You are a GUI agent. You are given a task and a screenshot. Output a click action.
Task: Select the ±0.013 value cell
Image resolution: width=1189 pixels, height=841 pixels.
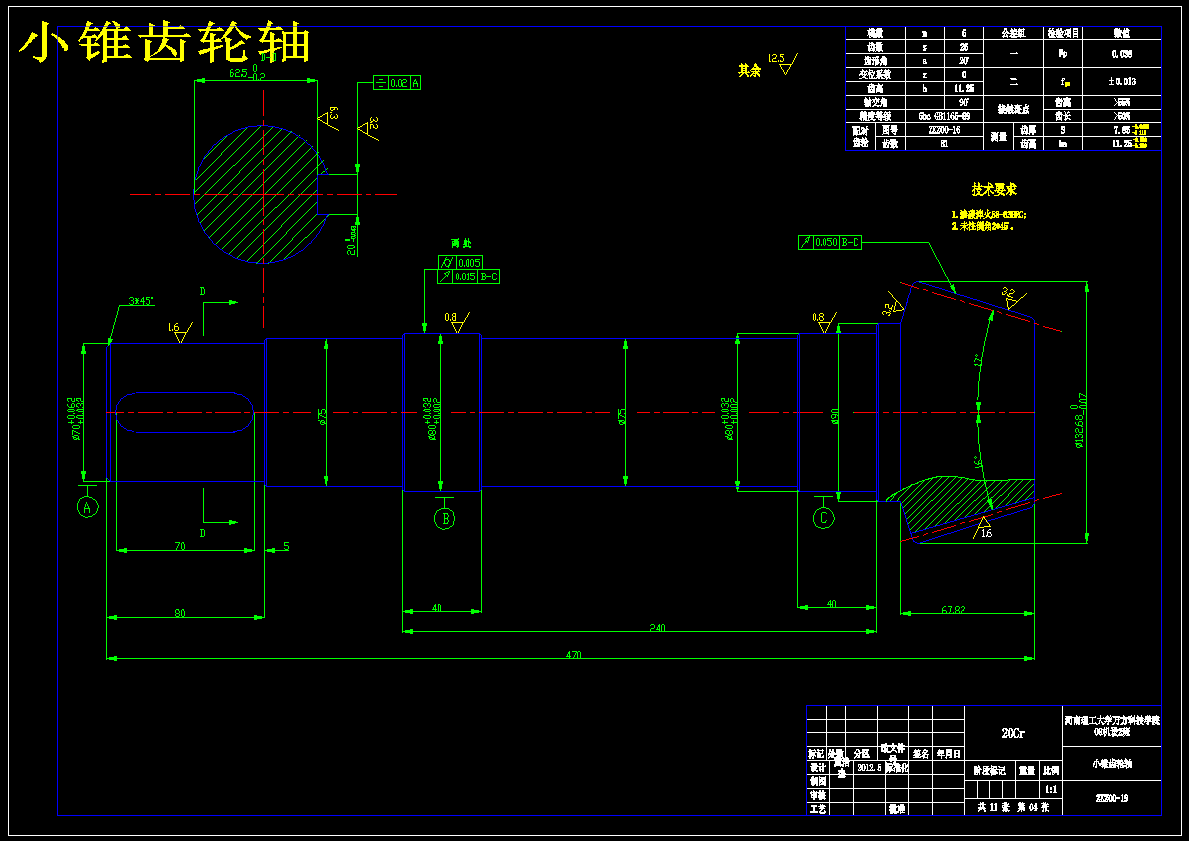1122,81
